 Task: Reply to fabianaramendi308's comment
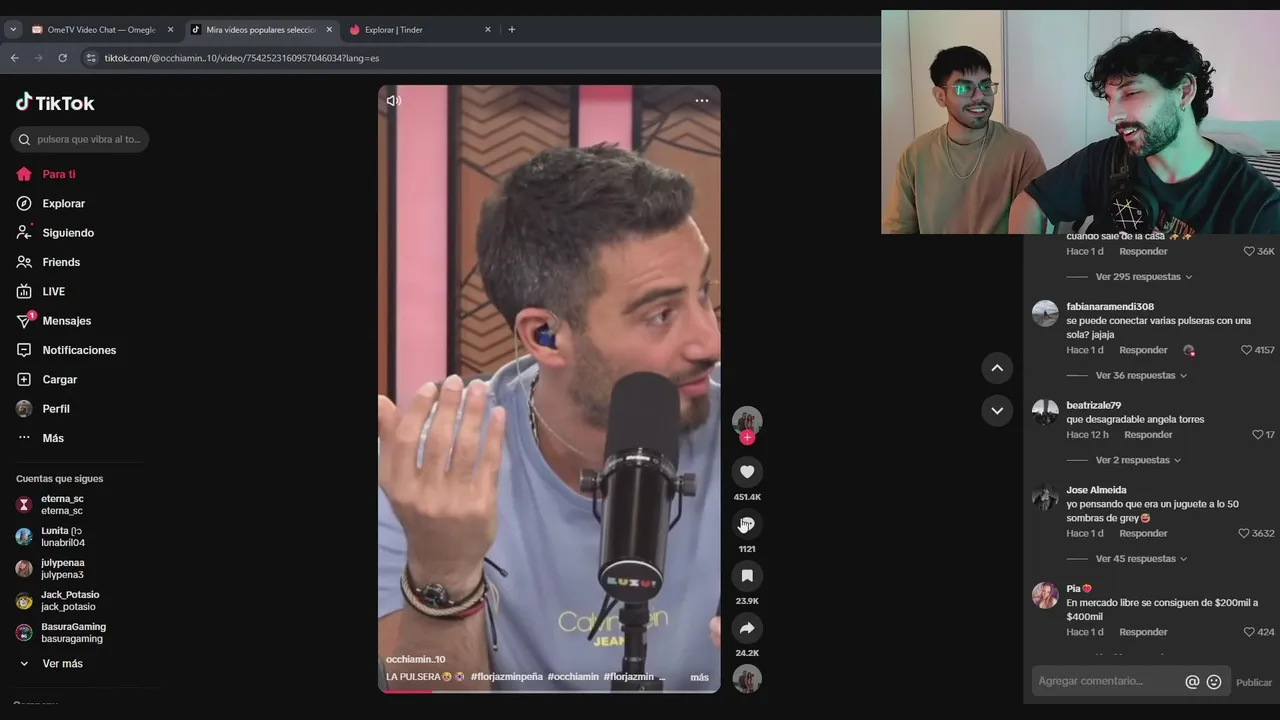point(1143,350)
